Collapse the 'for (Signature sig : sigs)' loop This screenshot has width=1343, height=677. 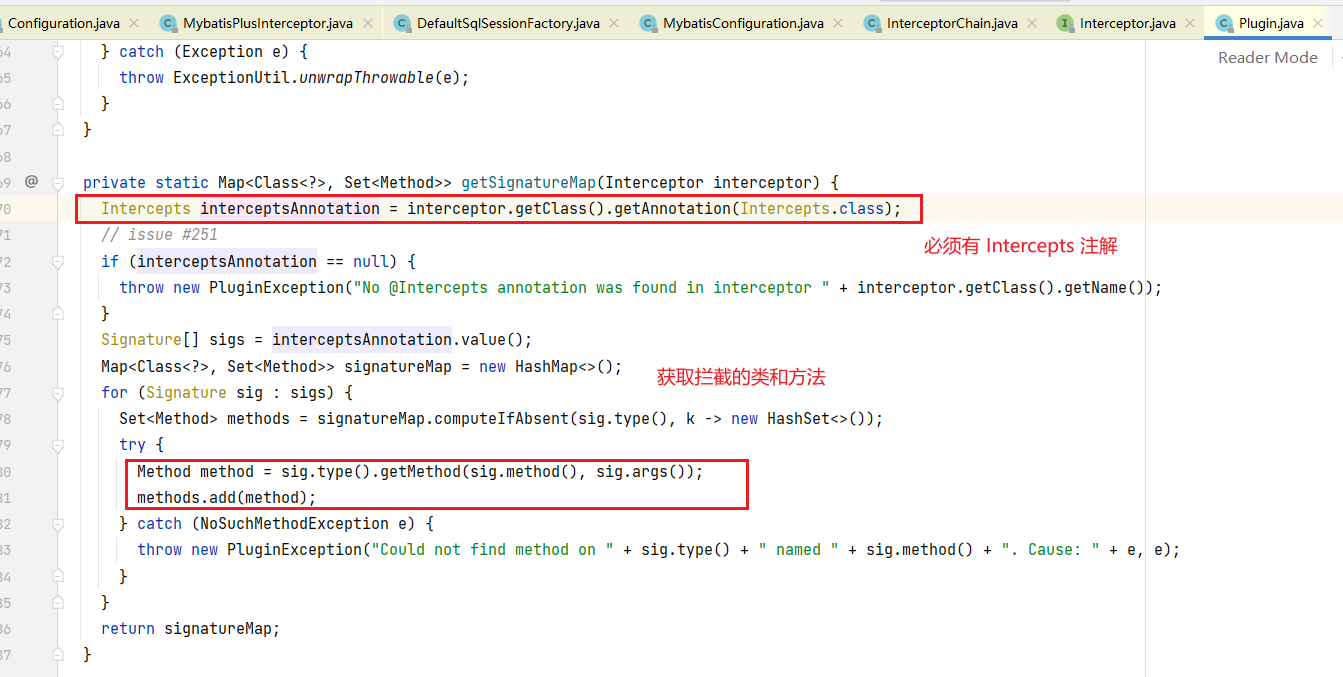58,392
